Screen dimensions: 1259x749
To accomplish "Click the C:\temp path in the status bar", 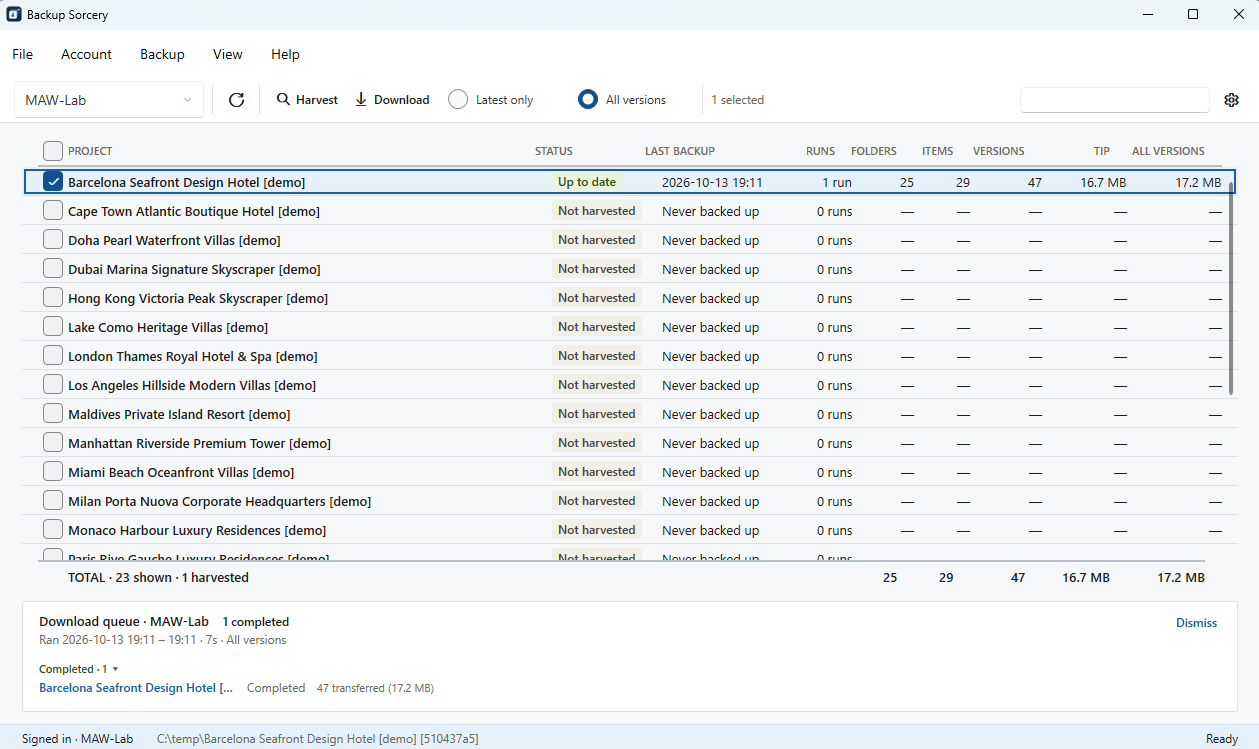I will coord(318,739).
